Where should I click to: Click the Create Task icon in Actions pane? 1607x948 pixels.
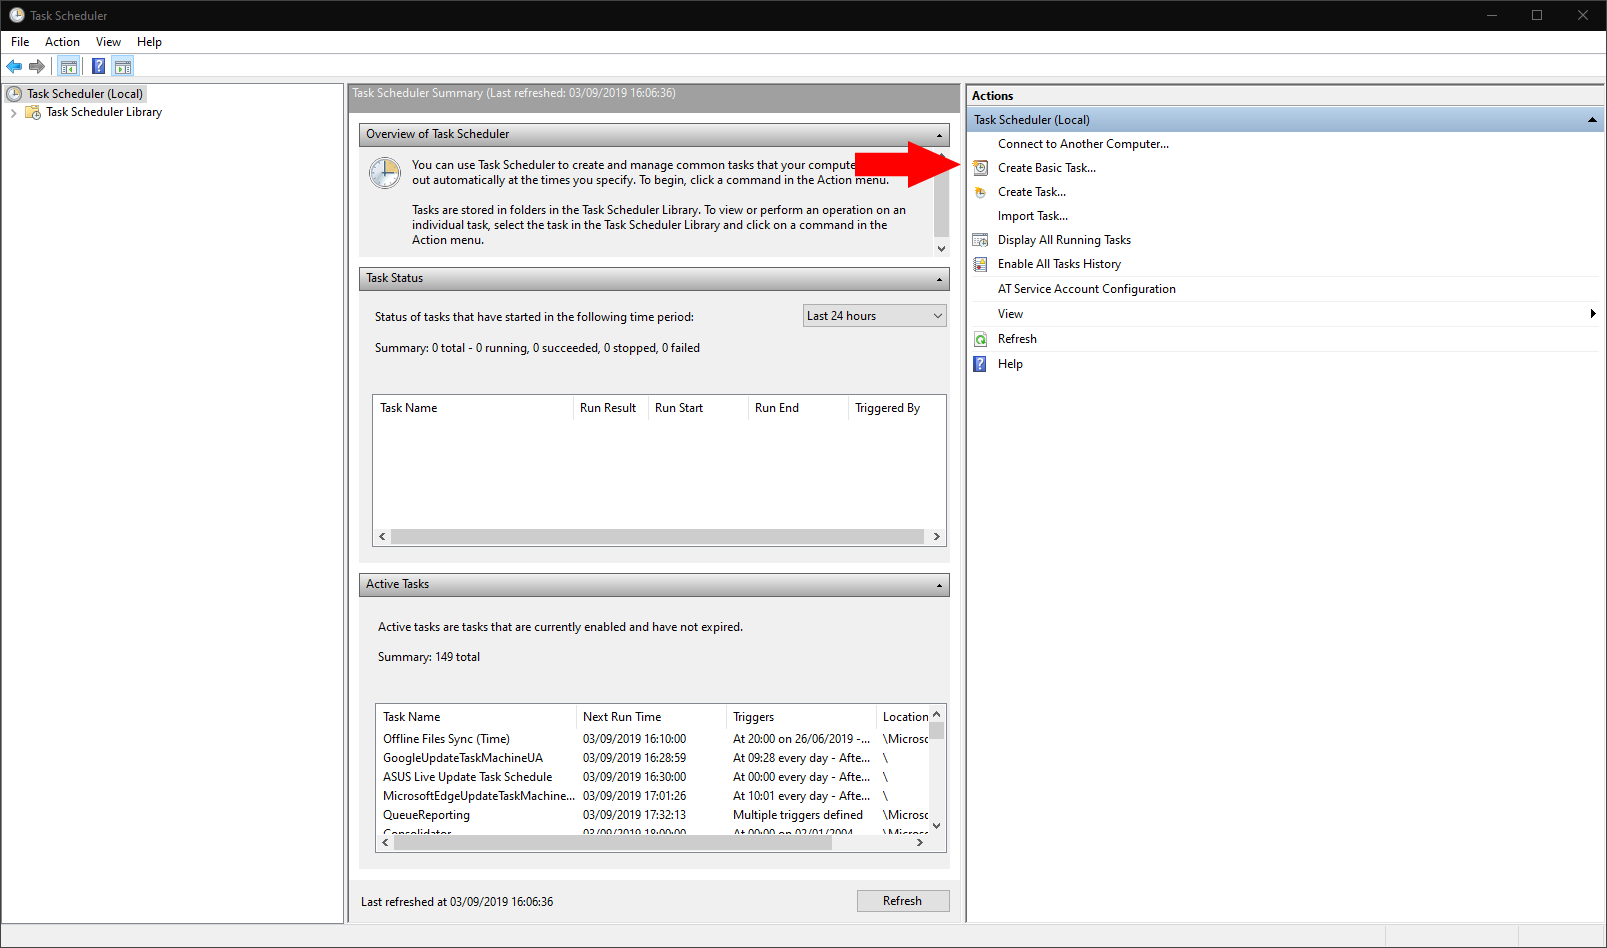pos(980,191)
